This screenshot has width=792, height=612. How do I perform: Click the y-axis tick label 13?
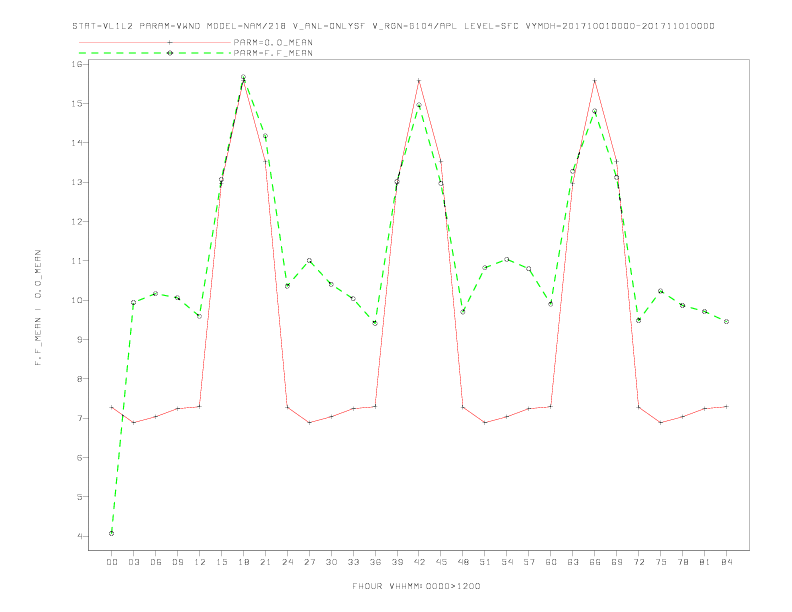[77, 182]
